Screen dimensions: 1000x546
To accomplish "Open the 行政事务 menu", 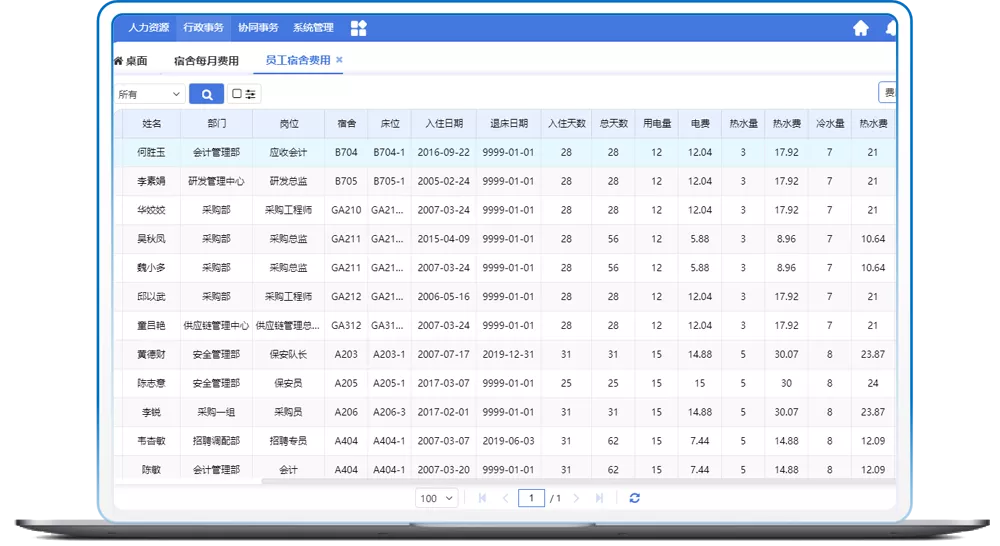I will (x=203, y=27).
